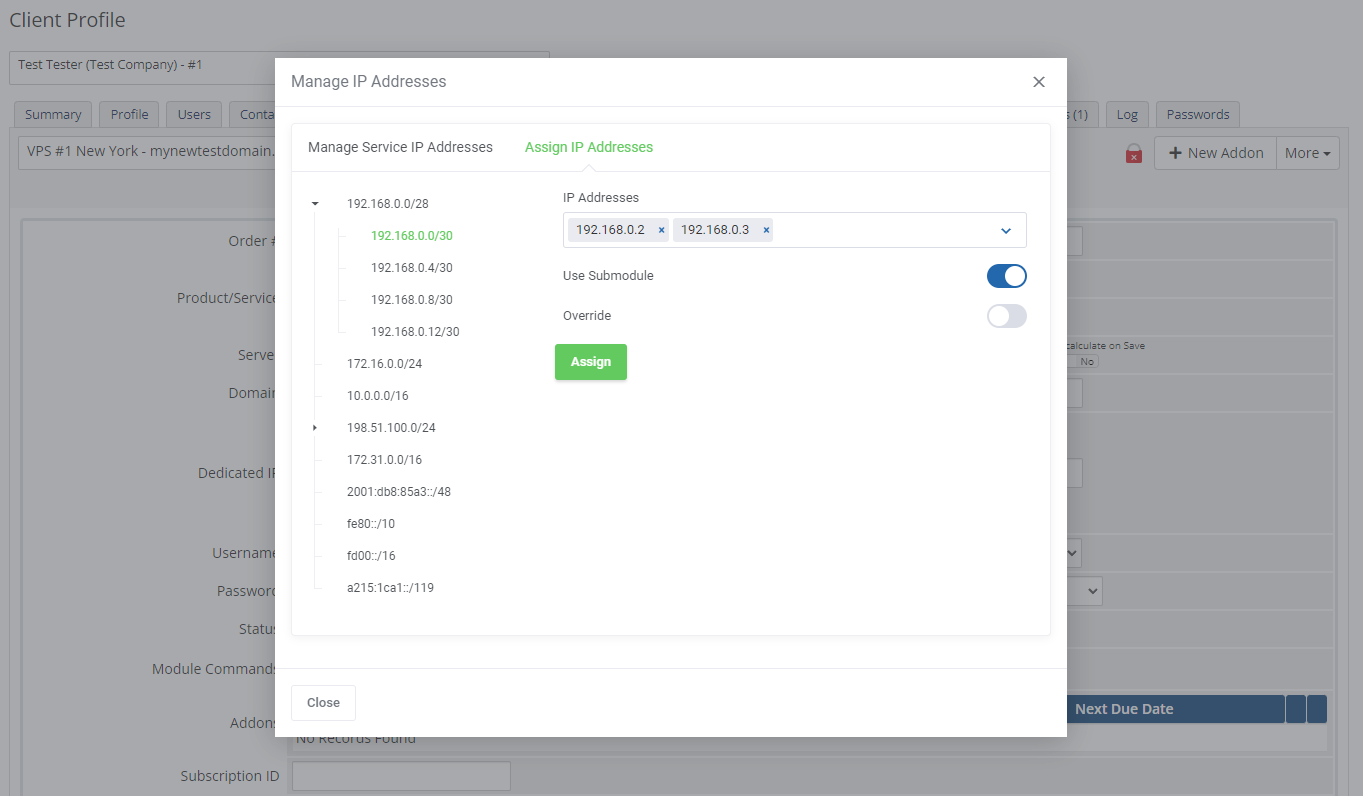Enable the Override toggle
1363x796 pixels.
coord(1007,316)
